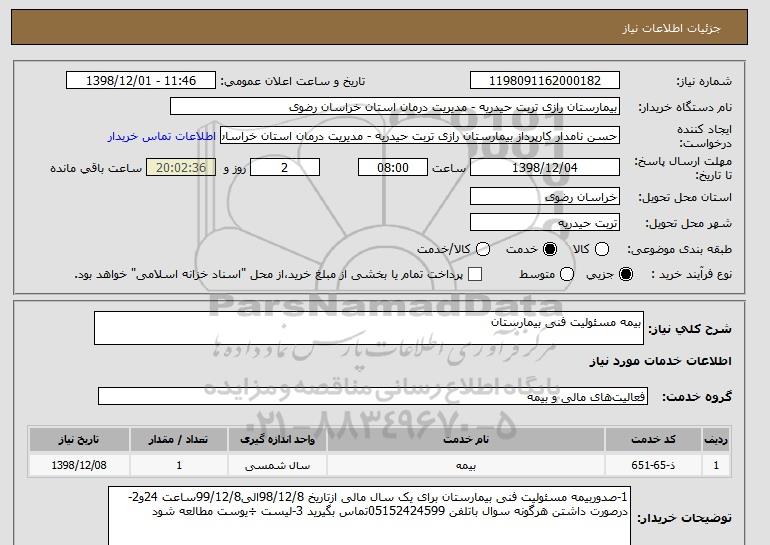Click the delivery province field خراسان رضوی
The width and height of the screenshot is (770, 545).
(x=545, y=197)
